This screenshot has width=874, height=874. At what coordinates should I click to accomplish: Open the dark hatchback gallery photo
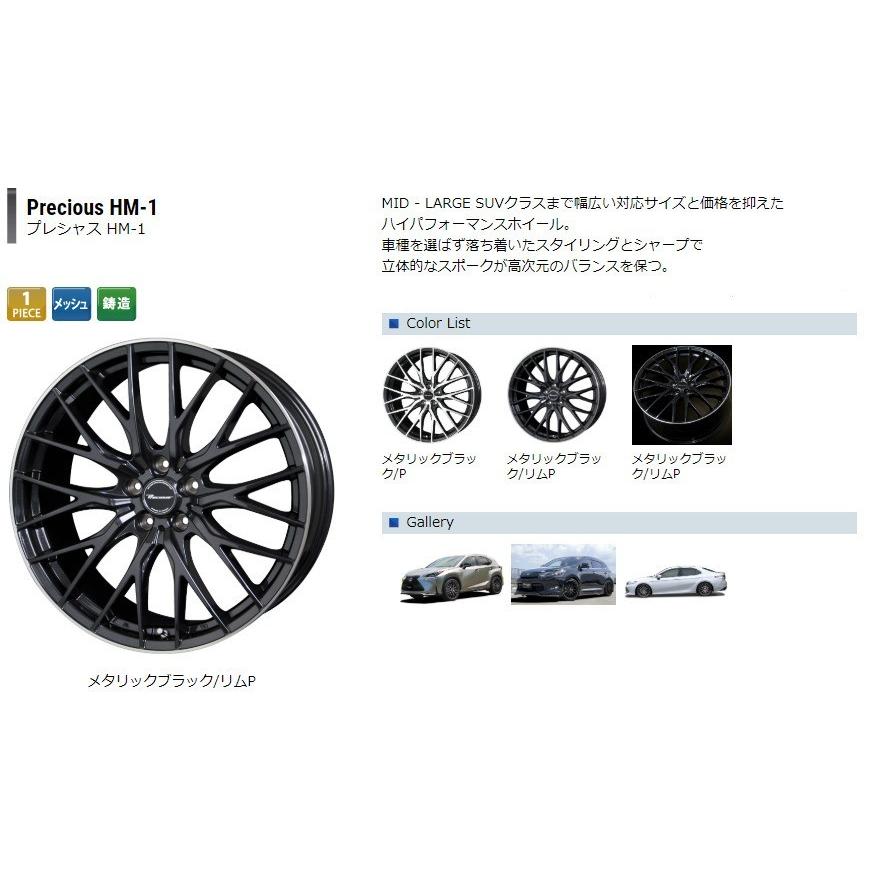point(563,574)
